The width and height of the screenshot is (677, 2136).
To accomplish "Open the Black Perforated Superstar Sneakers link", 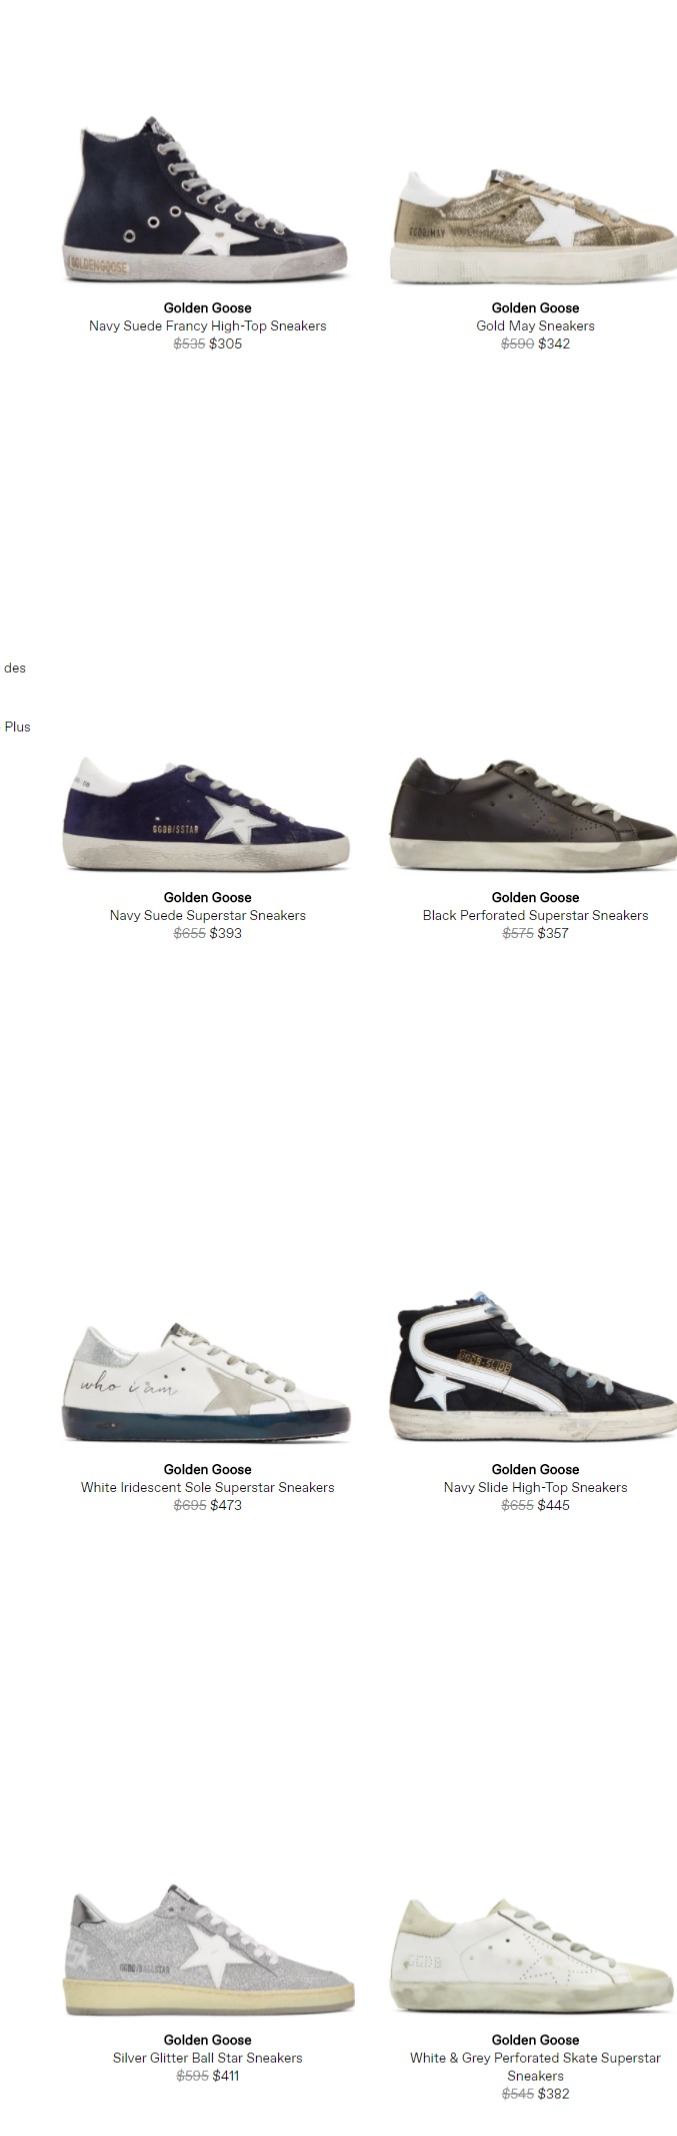I will click(535, 915).
